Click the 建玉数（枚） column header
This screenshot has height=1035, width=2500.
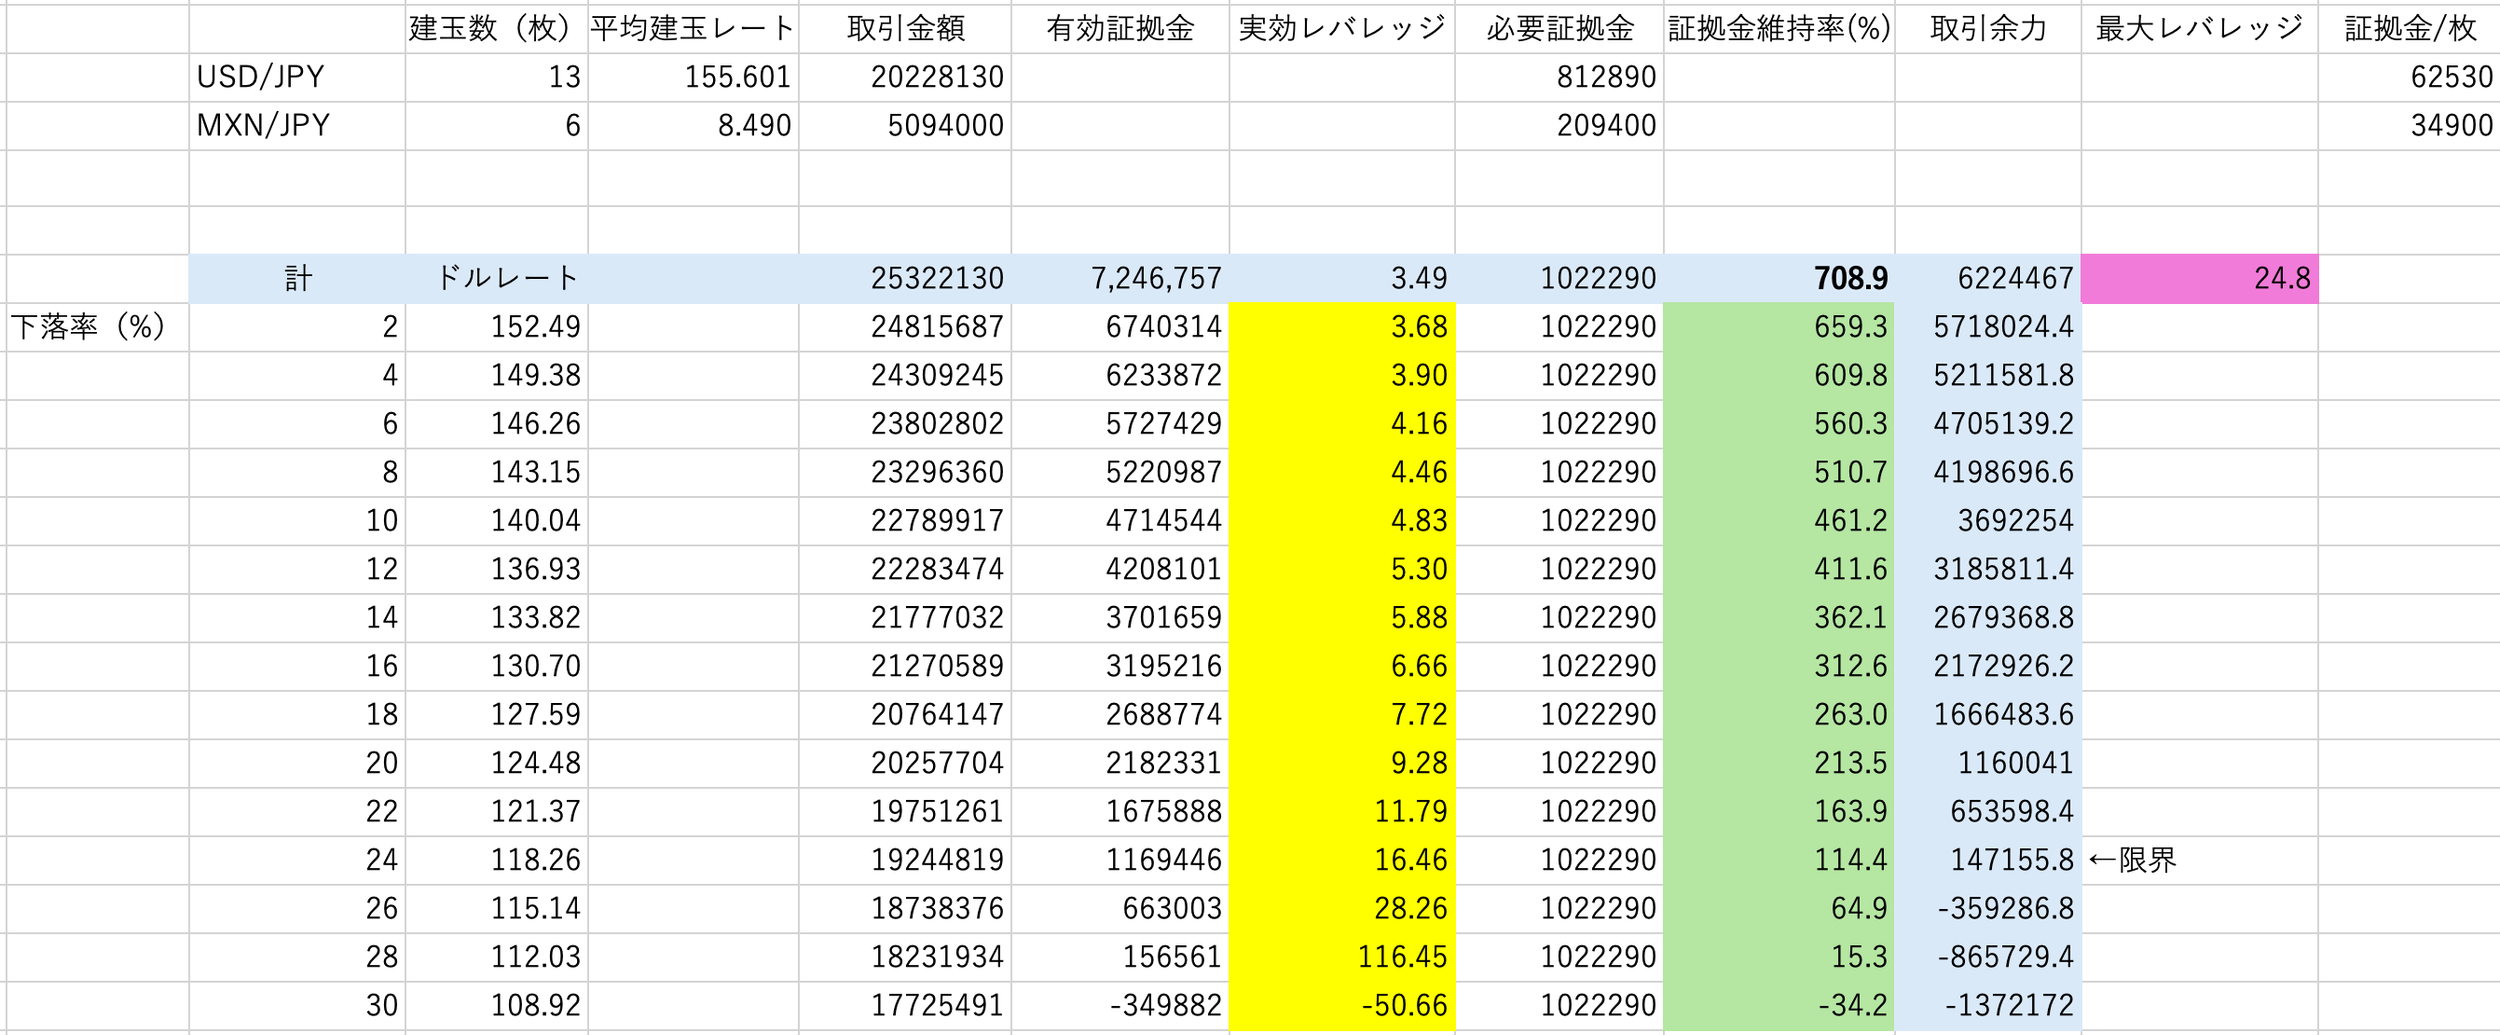point(496,28)
